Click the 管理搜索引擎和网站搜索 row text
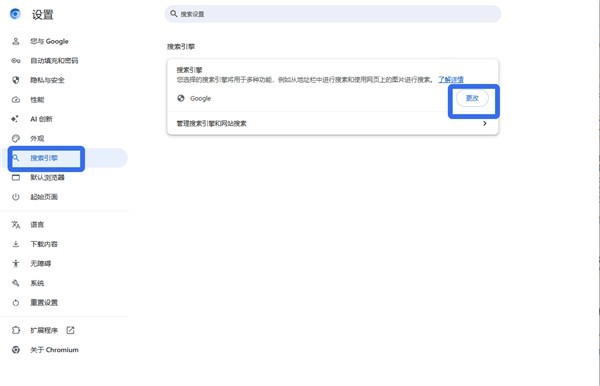600x386 pixels. tap(211, 123)
